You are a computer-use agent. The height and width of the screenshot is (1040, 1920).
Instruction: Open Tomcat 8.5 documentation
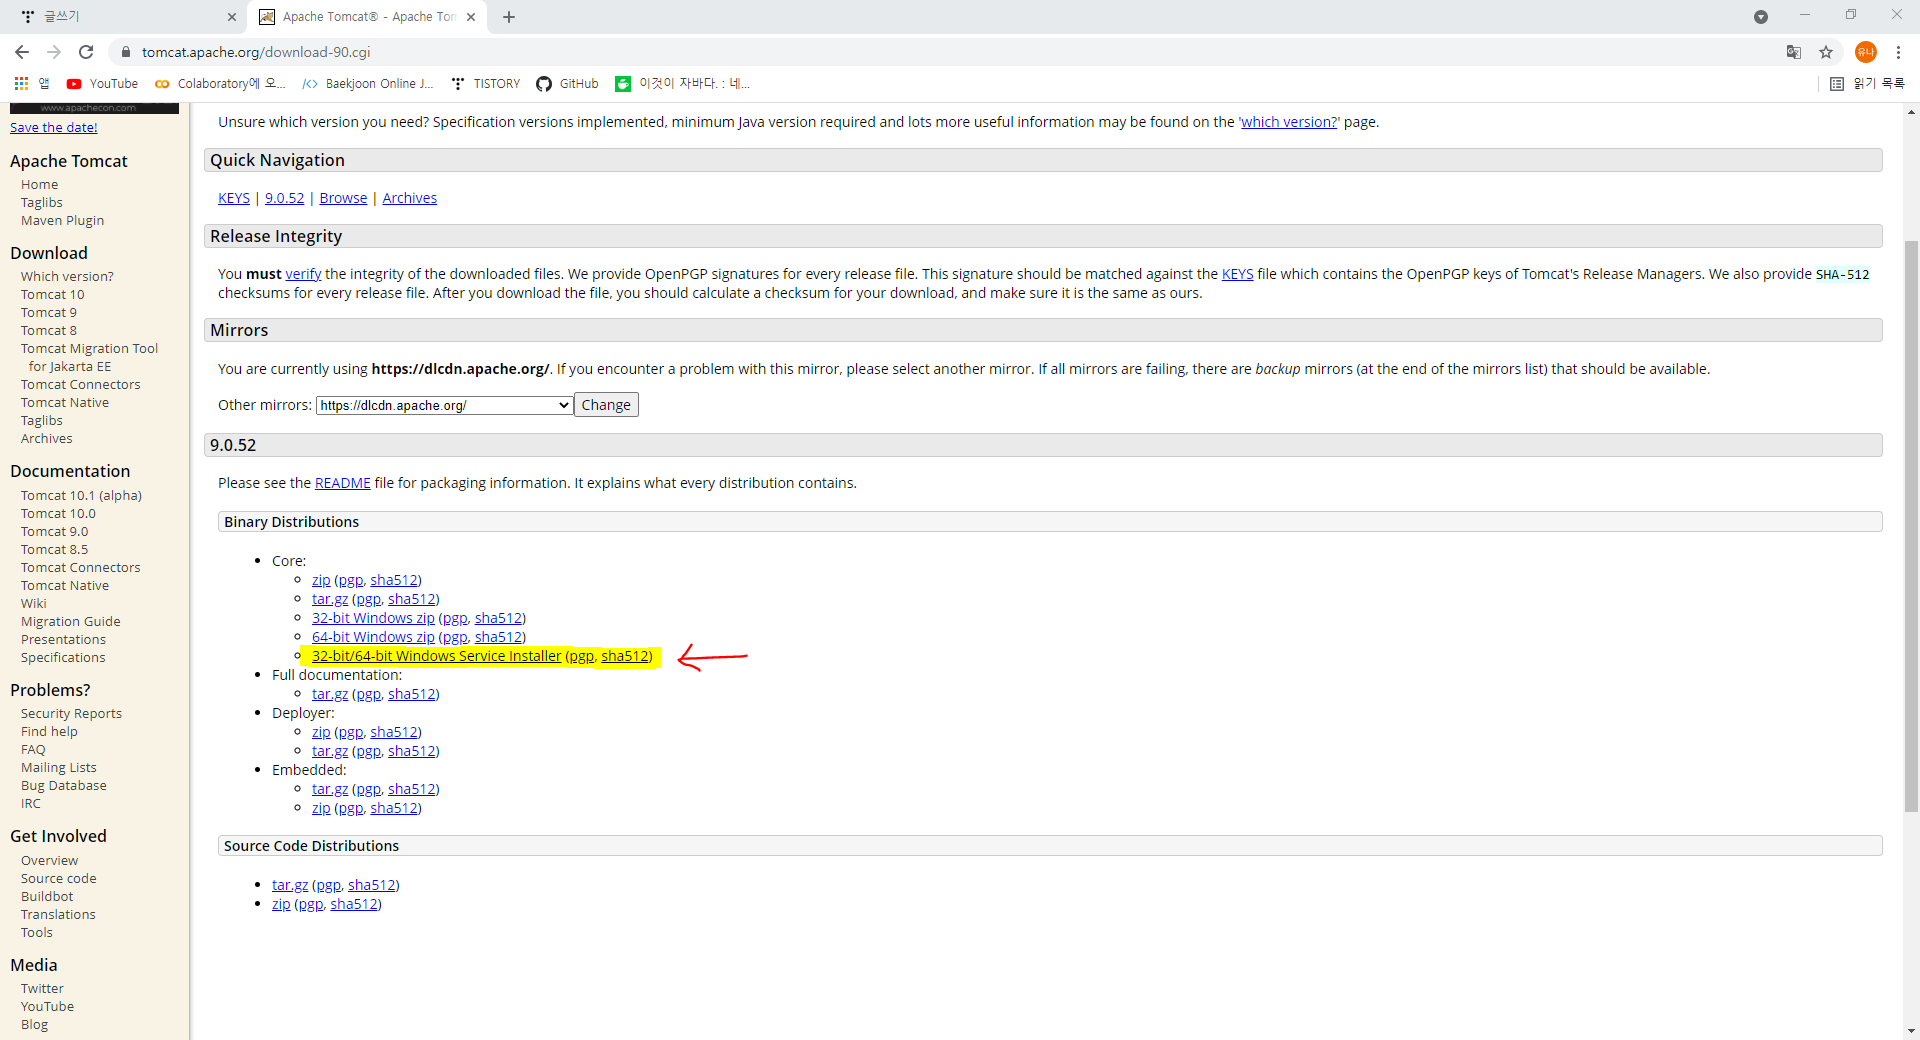tap(54, 550)
